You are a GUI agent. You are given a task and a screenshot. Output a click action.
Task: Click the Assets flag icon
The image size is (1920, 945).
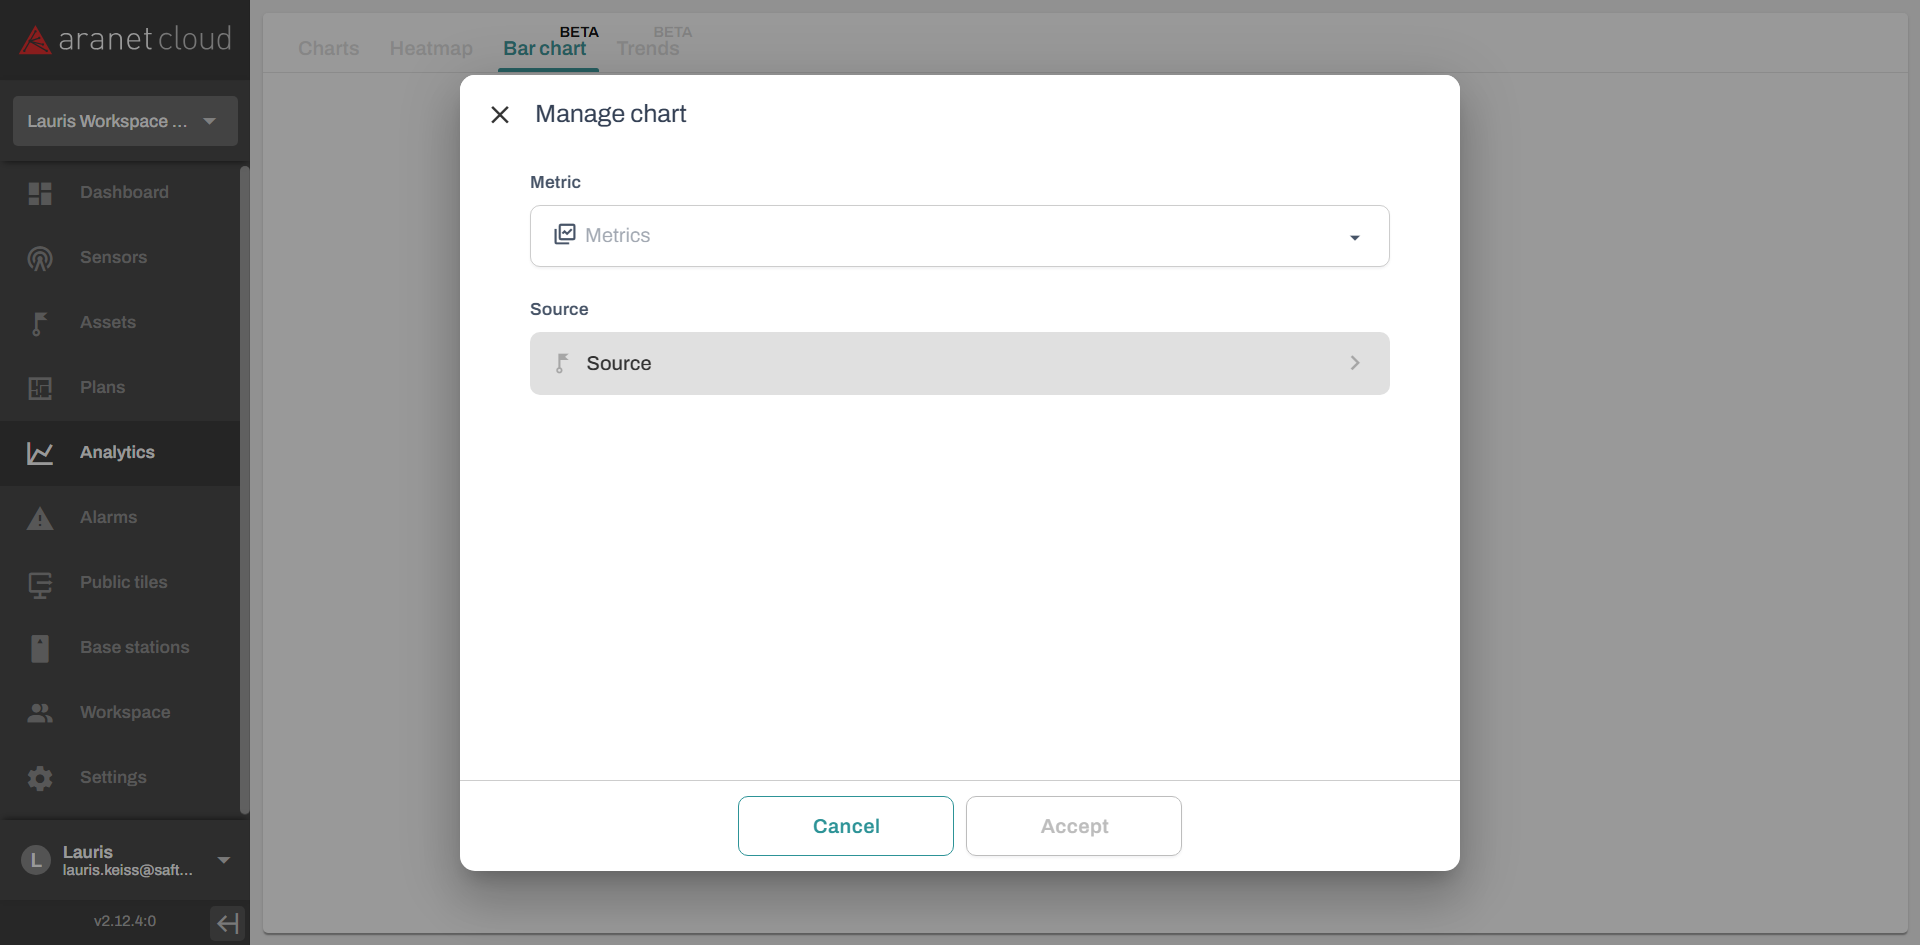pyautogui.click(x=40, y=323)
